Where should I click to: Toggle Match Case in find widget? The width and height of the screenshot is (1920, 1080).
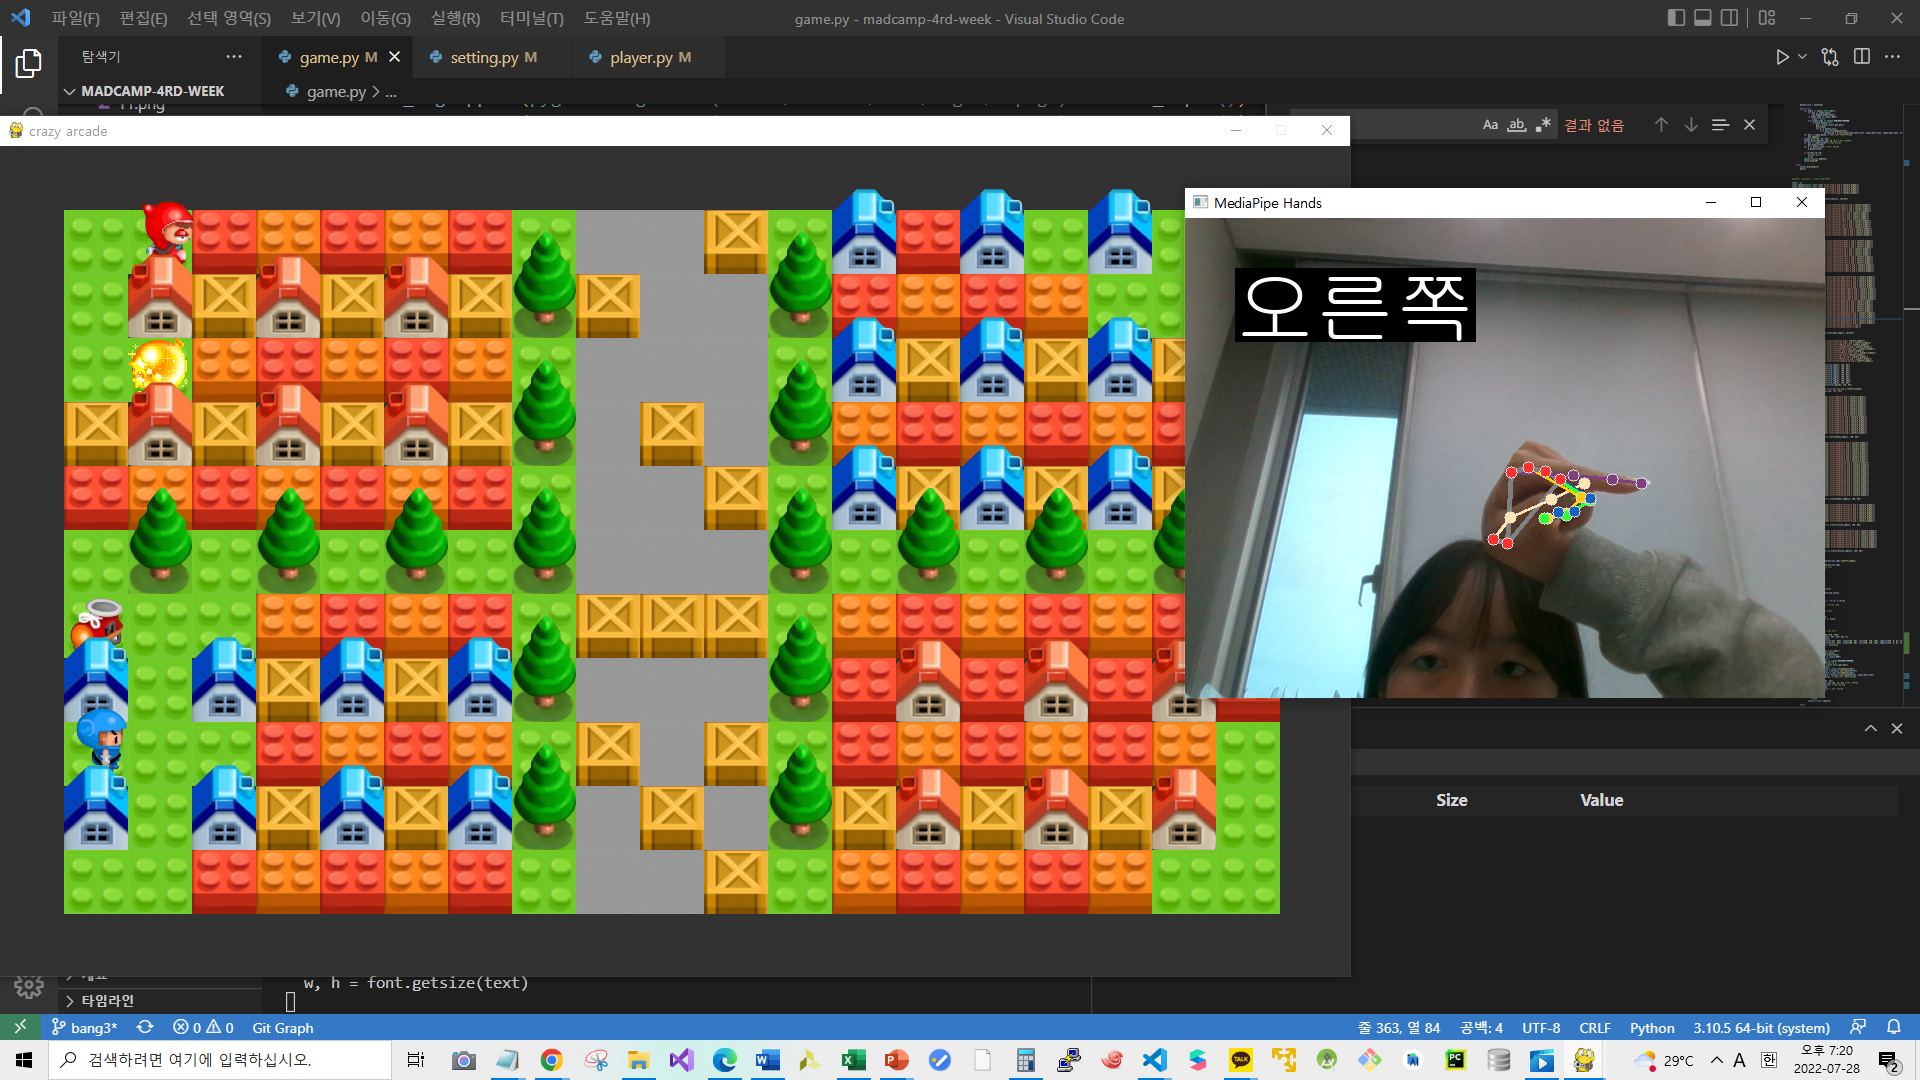pyautogui.click(x=1490, y=125)
